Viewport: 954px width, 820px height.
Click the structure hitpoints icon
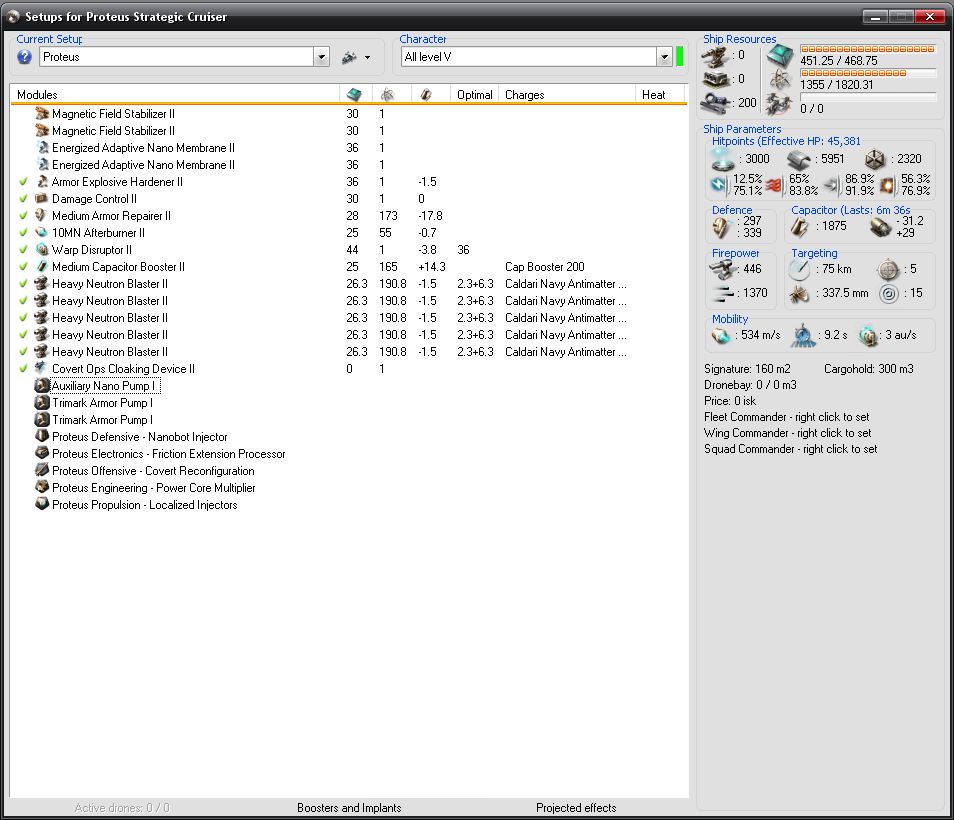[x=875, y=159]
